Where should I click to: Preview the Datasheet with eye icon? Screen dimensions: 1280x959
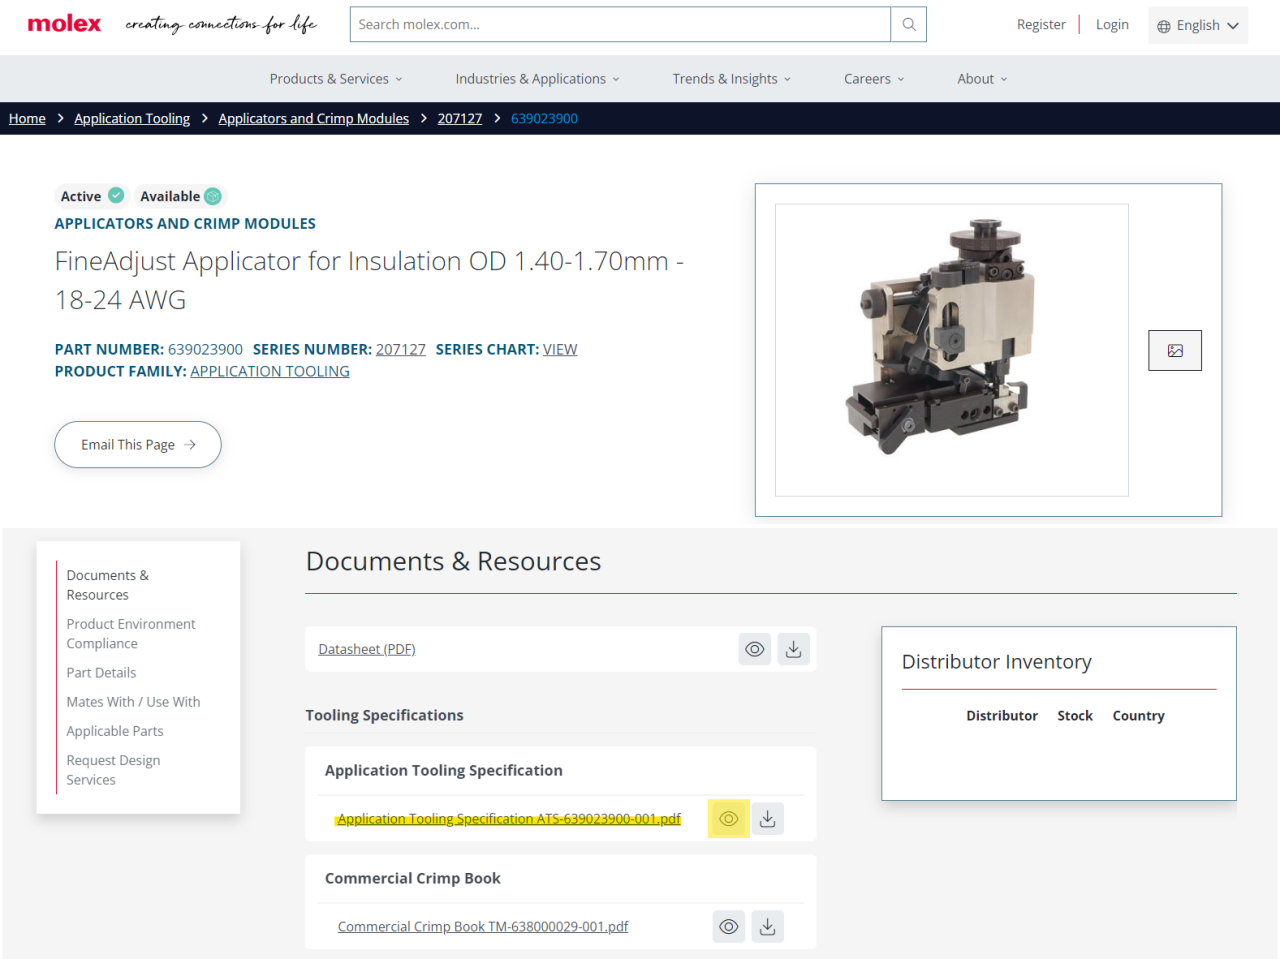click(x=755, y=649)
